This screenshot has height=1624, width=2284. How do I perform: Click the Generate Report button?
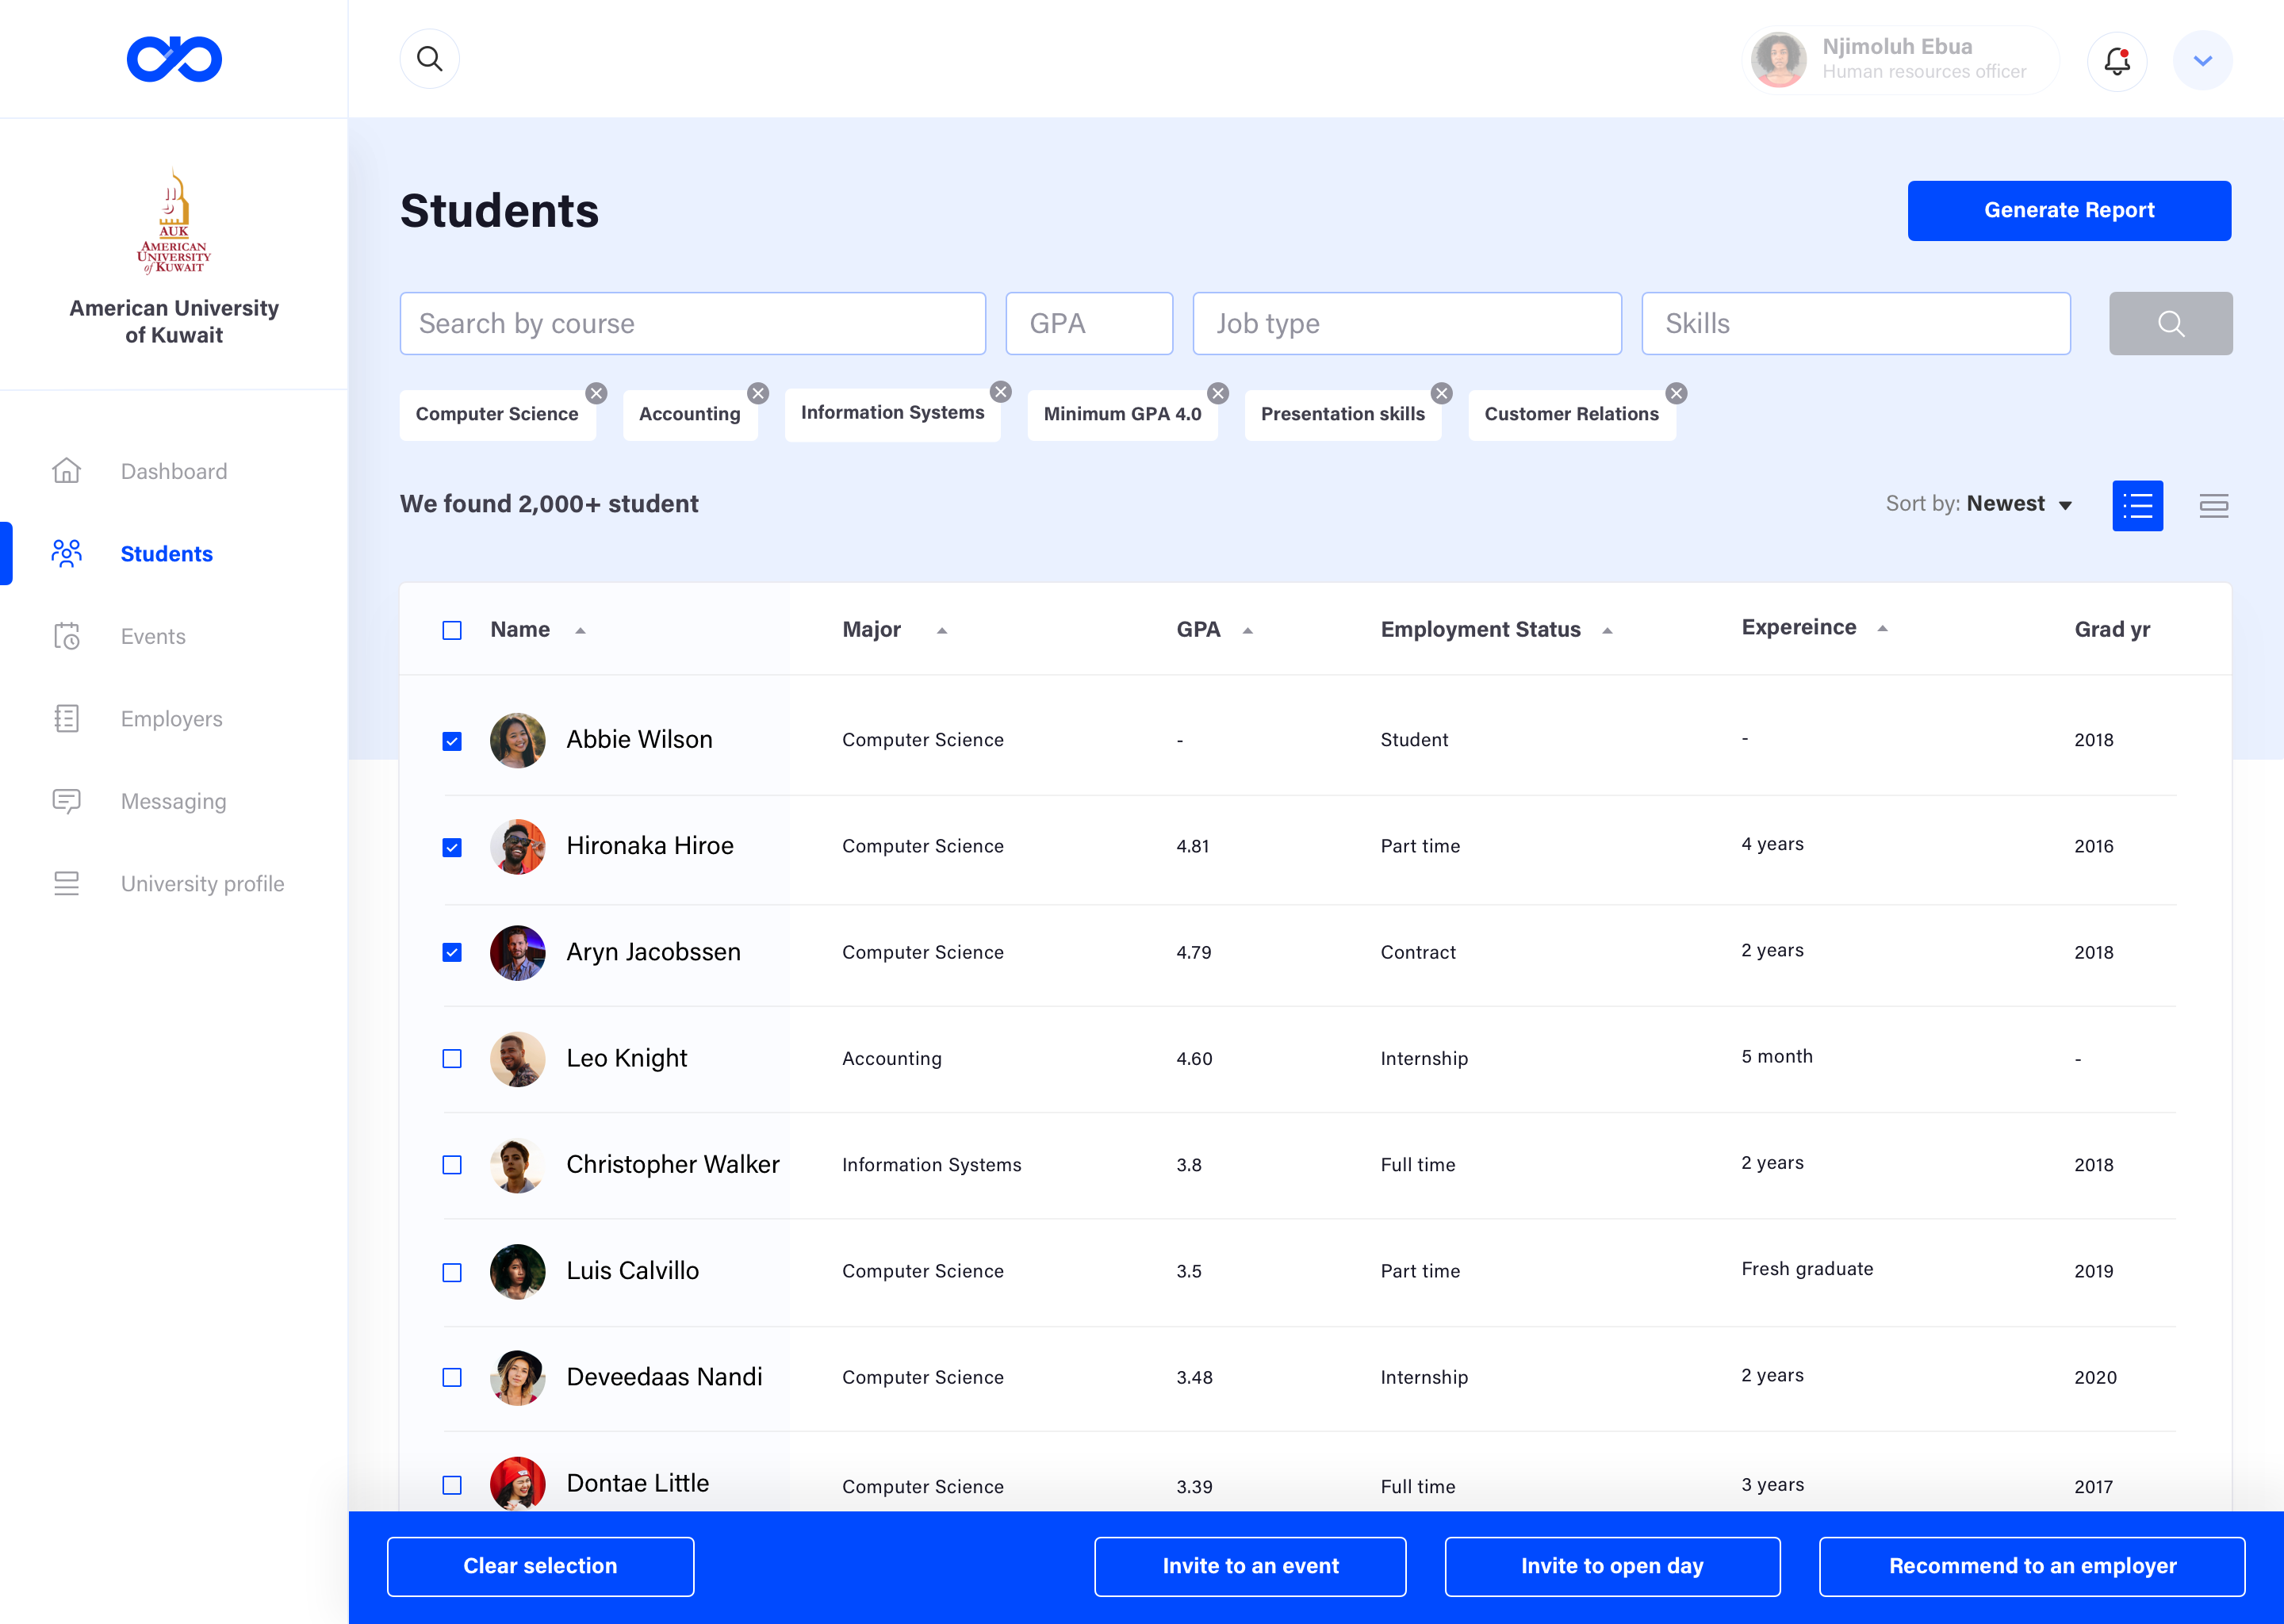tap(2069, 210)
